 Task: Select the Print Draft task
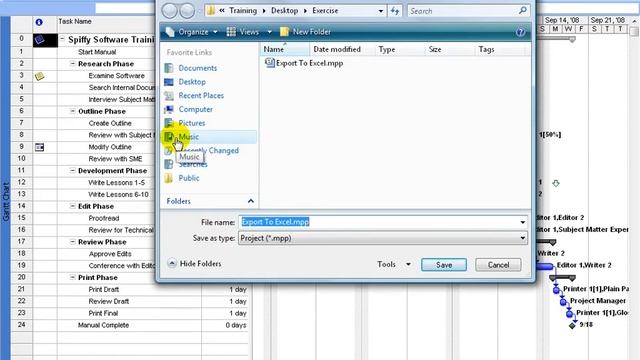coord(104,289)
